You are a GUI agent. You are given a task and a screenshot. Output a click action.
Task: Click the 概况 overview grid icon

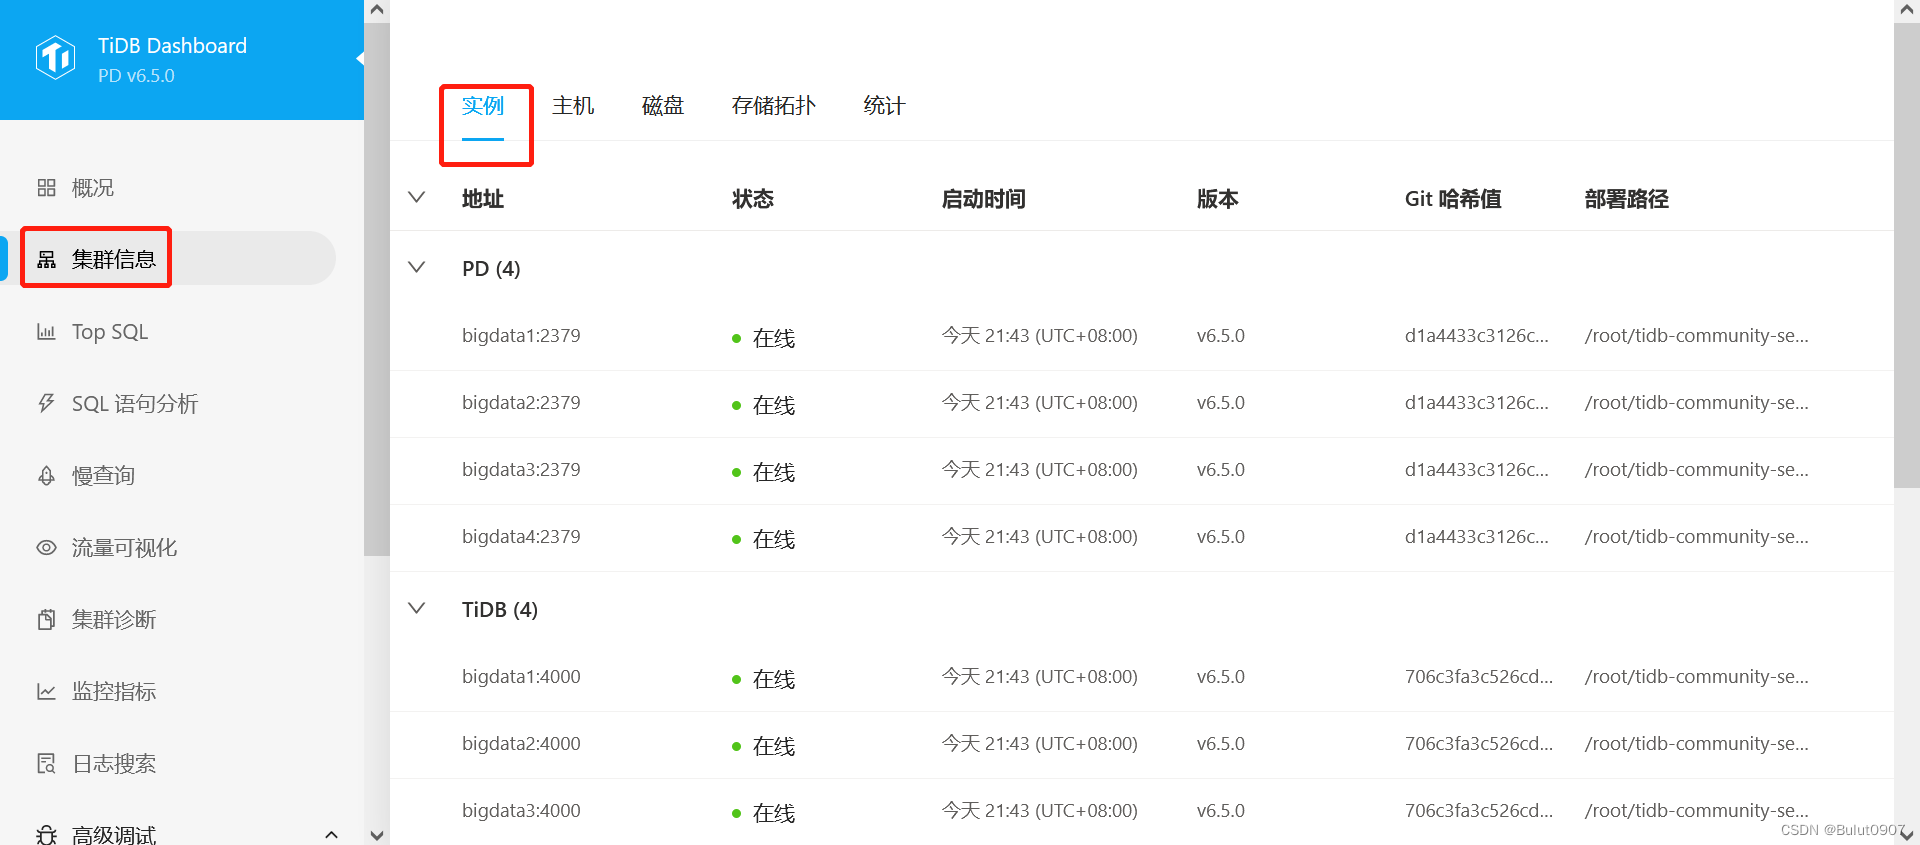[x=46, y=188]
